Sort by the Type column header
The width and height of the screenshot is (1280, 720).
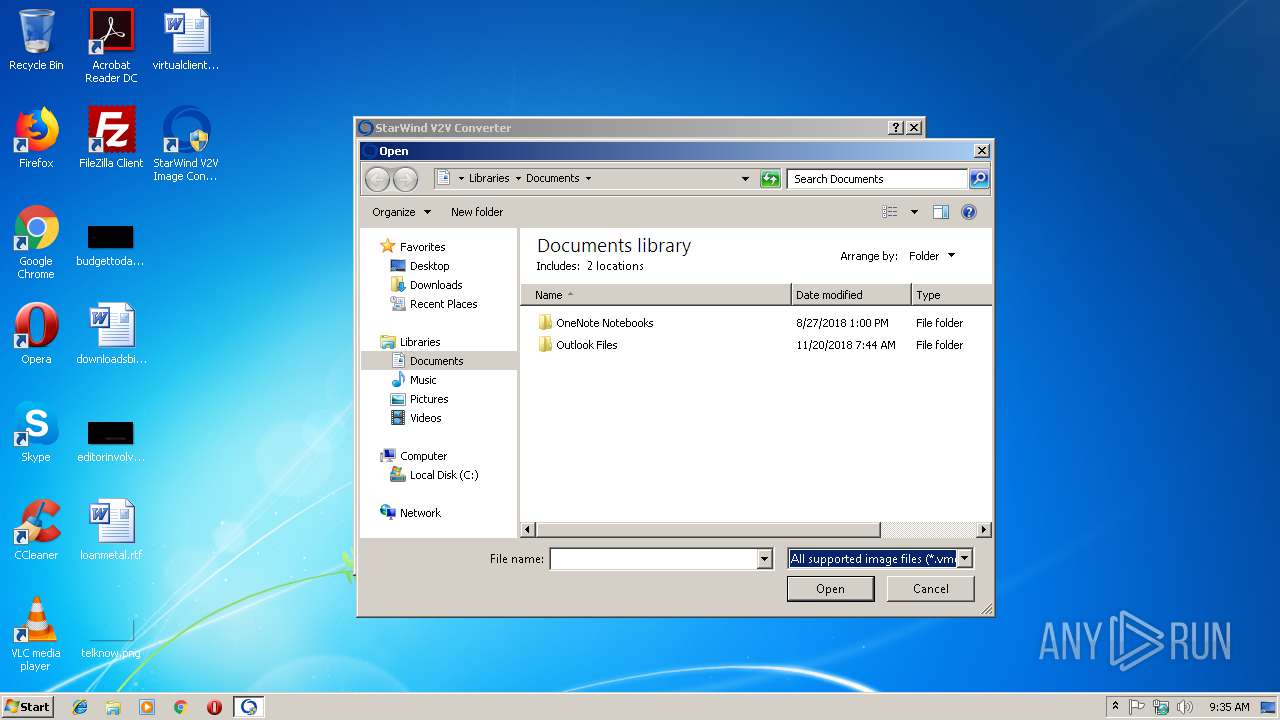pos(951,295)
